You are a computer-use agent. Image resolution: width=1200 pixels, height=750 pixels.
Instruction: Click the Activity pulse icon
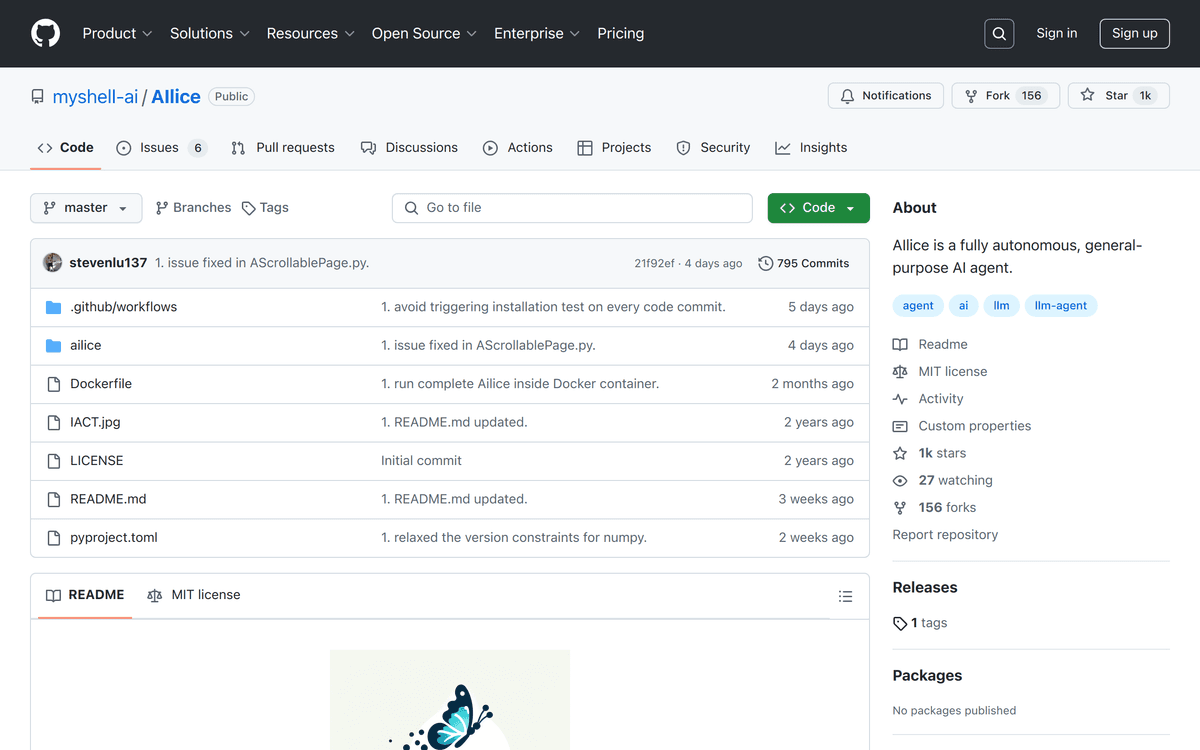(900, 399)
